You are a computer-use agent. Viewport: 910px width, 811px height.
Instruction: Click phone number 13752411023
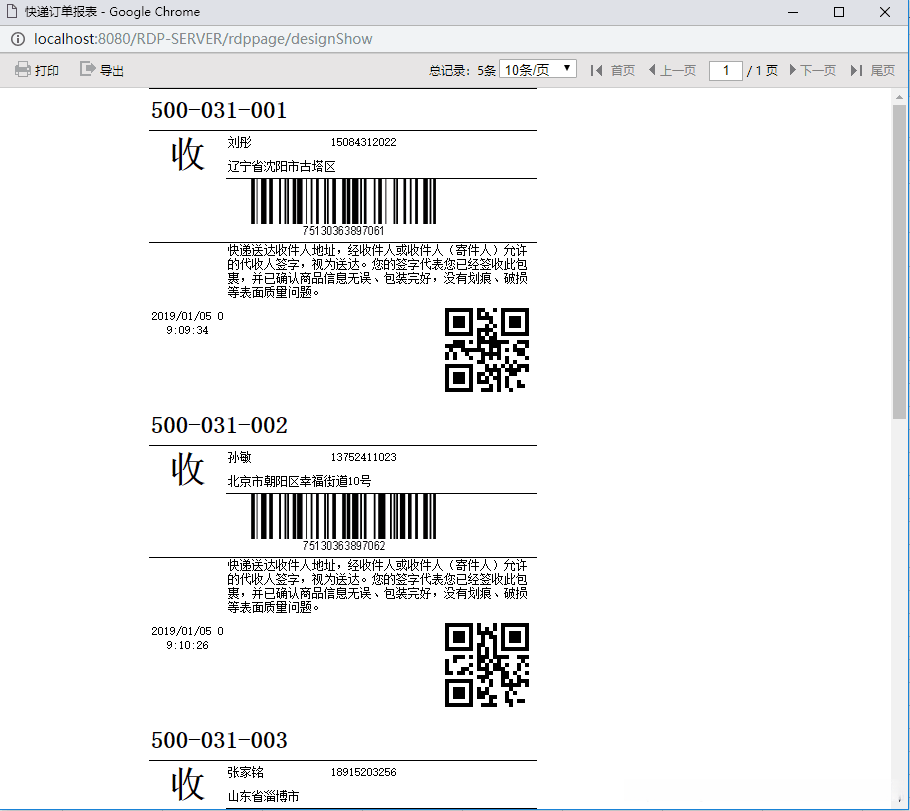[x=363, y=457]
